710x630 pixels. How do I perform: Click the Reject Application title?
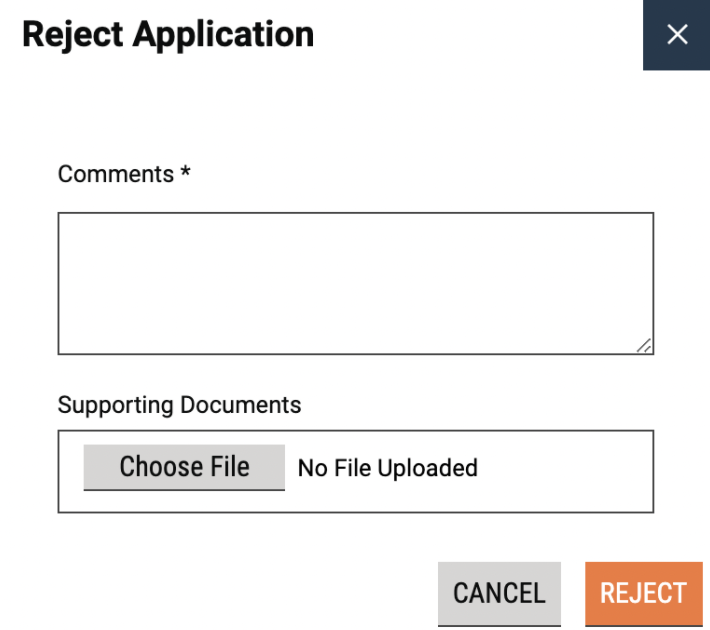click(168, 34)
